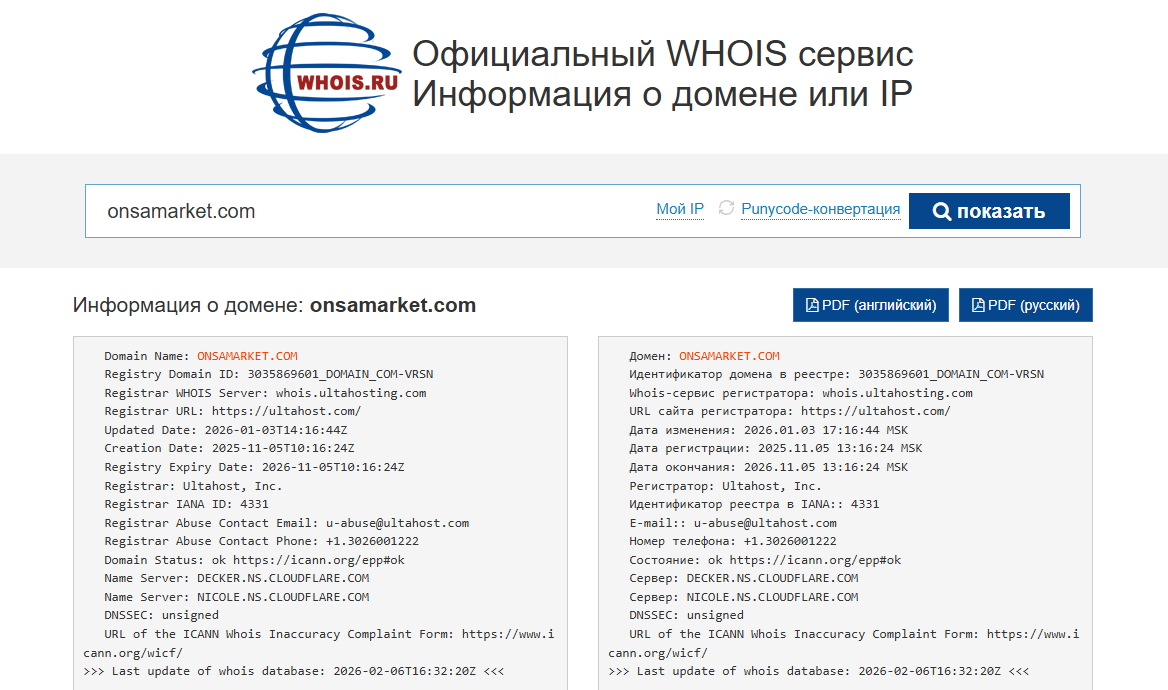Click English ICANN Whois Inaccuracy Complaint Form line
Screen dimensions: 1168x690
pos(319,643)
